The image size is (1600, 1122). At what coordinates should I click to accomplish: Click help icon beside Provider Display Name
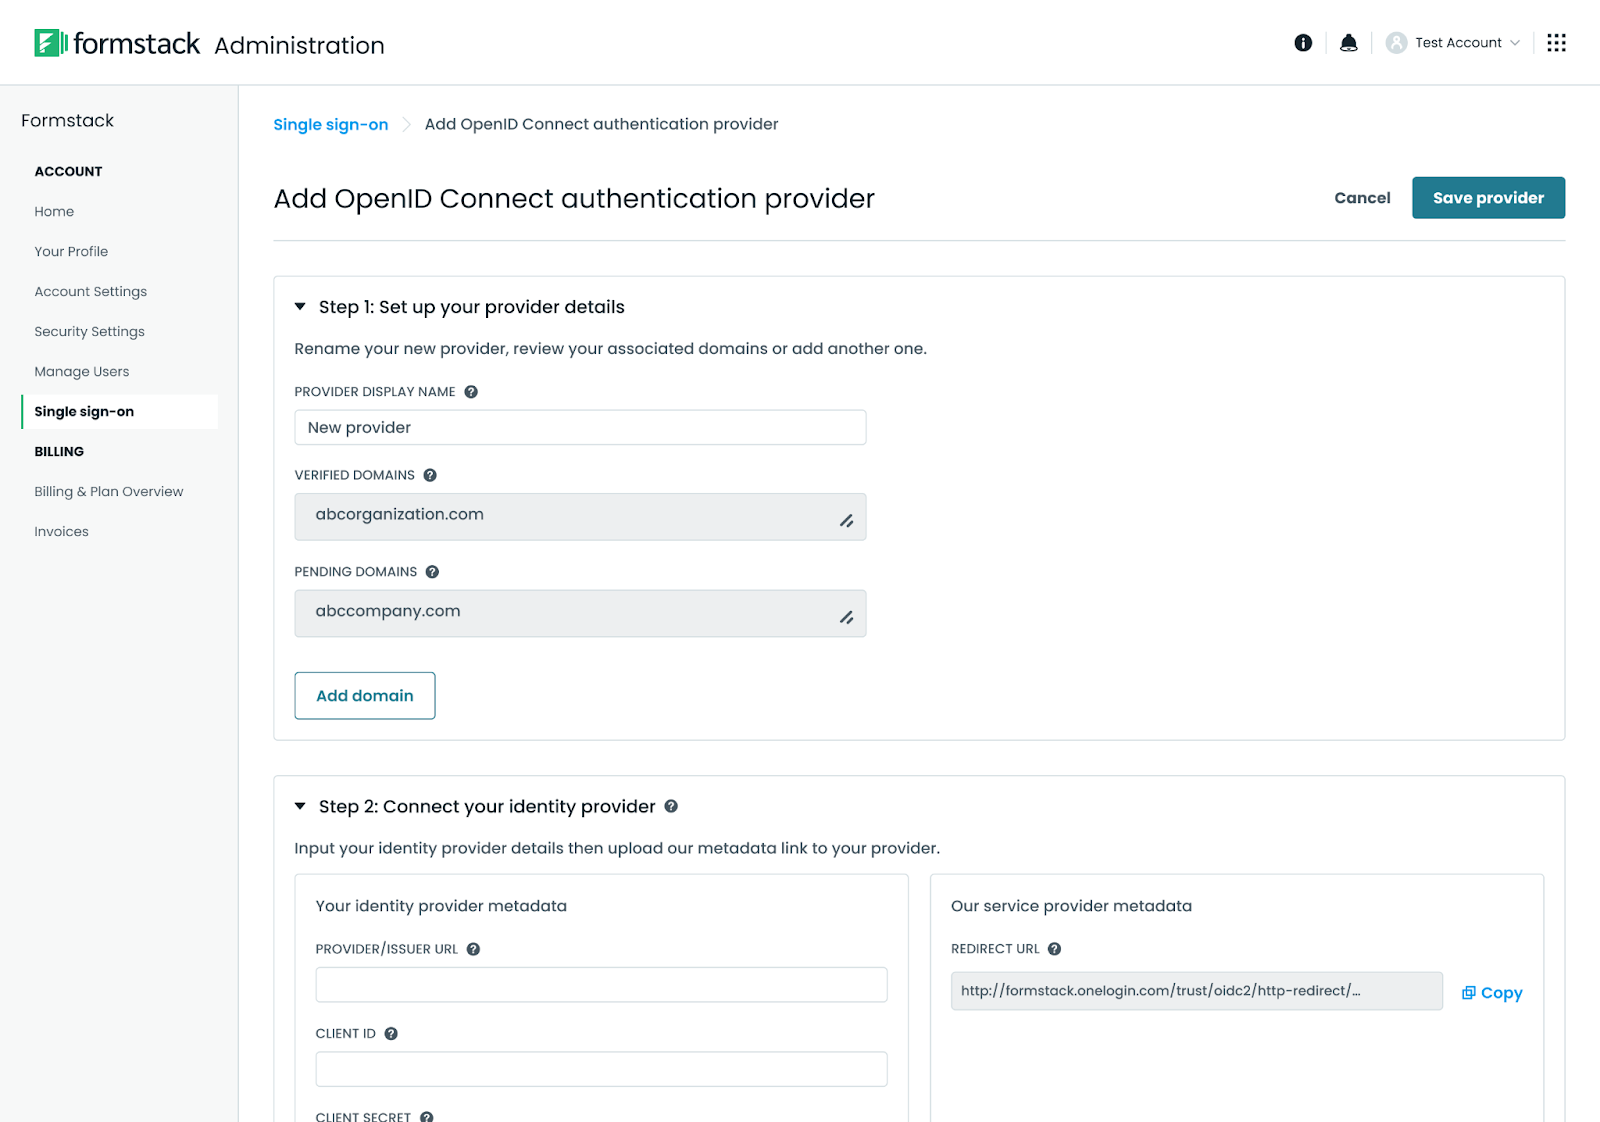pyautogui.click(x=471, y=392)
